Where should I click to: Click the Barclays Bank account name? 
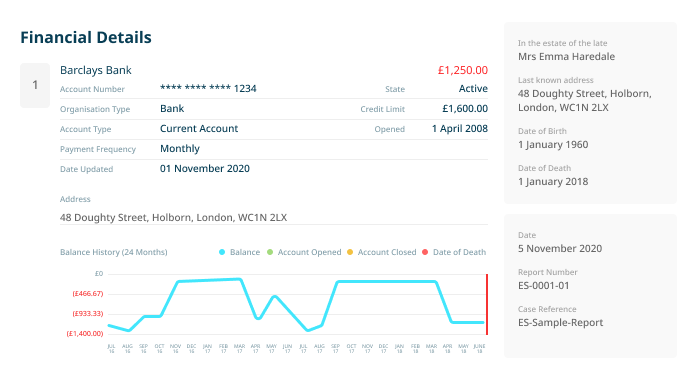point(96,70)
